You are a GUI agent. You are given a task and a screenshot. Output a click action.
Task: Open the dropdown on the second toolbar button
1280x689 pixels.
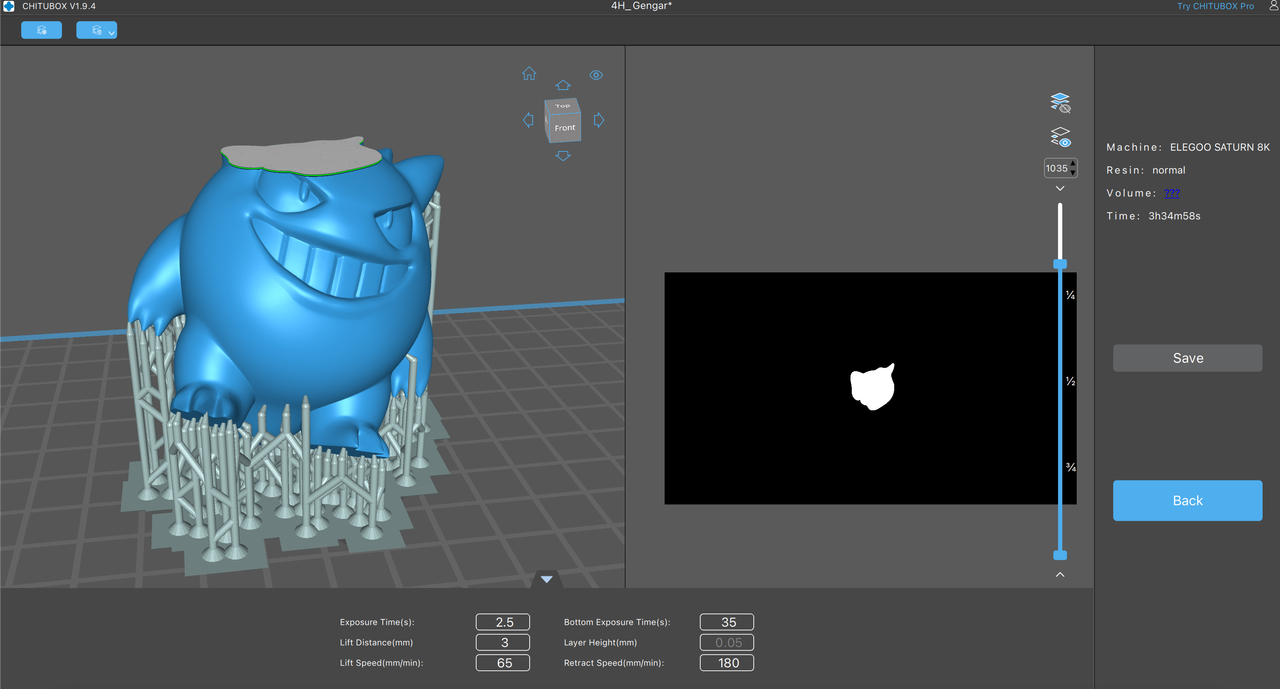pos(111,33)
